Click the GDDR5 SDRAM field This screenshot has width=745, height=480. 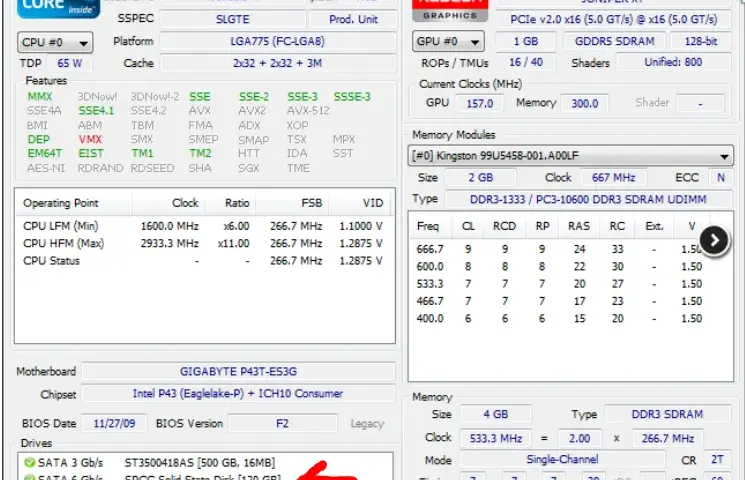coord(614,41)
